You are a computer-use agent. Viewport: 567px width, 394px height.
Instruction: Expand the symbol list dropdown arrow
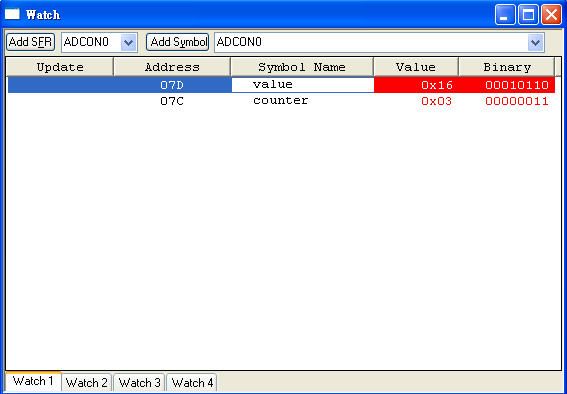(x=536, y=43)
